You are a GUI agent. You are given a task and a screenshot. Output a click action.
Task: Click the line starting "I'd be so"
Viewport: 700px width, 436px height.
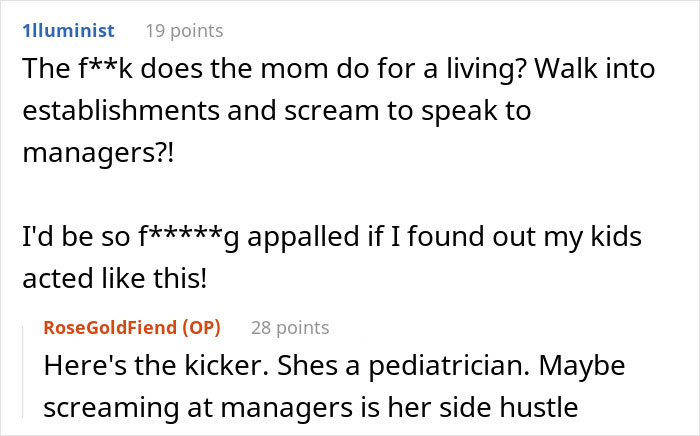332,237
